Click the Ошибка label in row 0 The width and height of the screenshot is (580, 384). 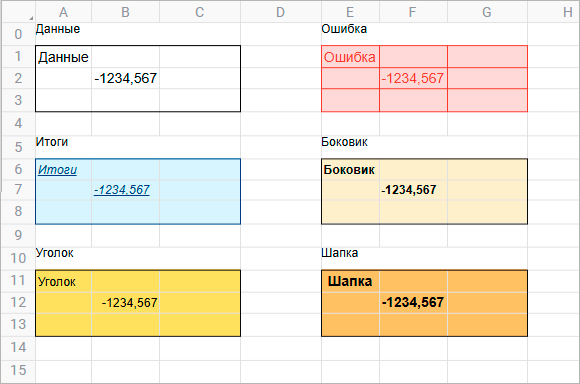[344, 29]
